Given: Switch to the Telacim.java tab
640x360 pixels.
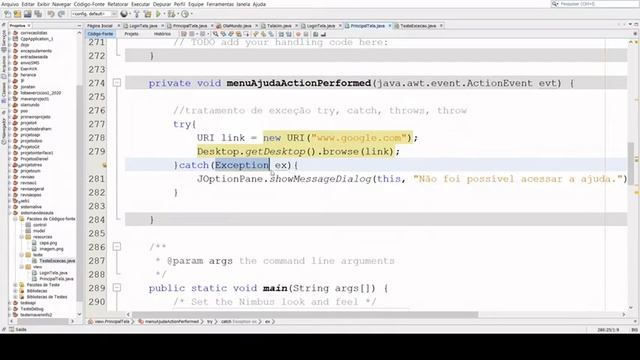Looking at the screenshot, I should [x=279, y=26].
